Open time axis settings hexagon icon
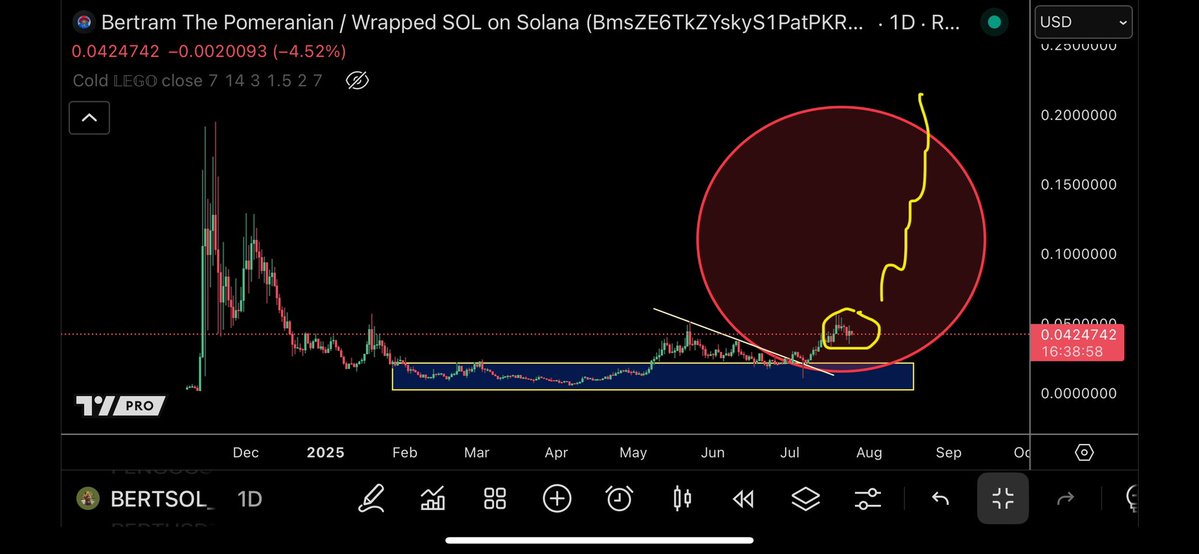This screenshot has height=554, width=1199. tap(1084, 452)
